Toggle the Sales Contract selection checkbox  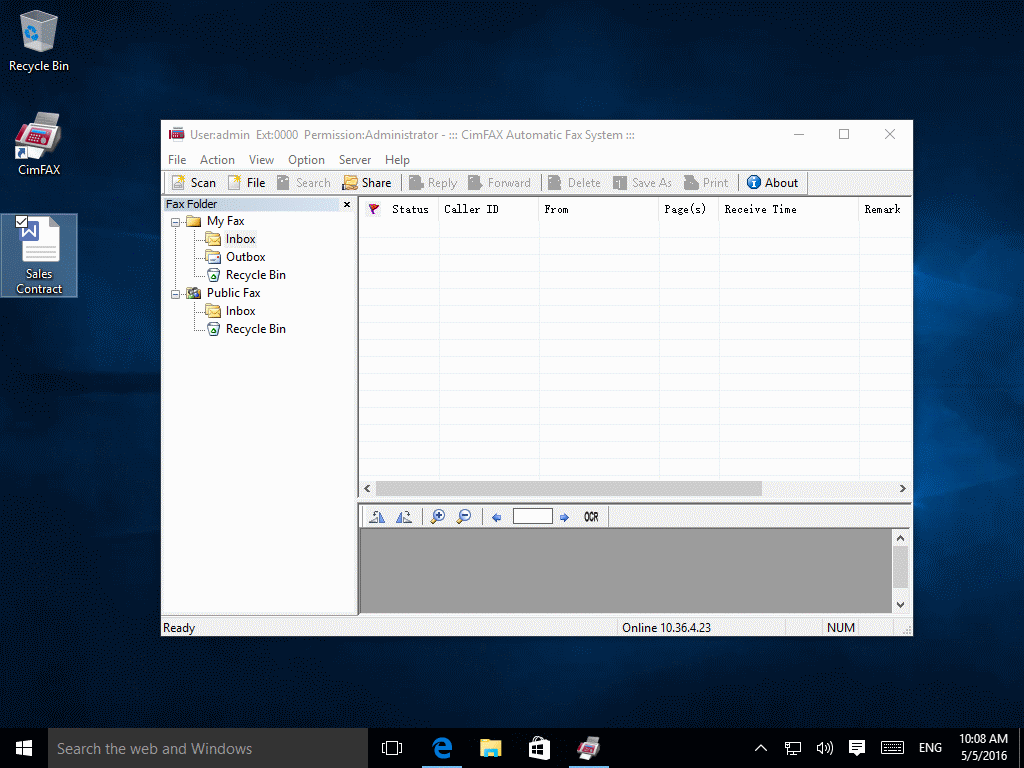click(21, 221)
